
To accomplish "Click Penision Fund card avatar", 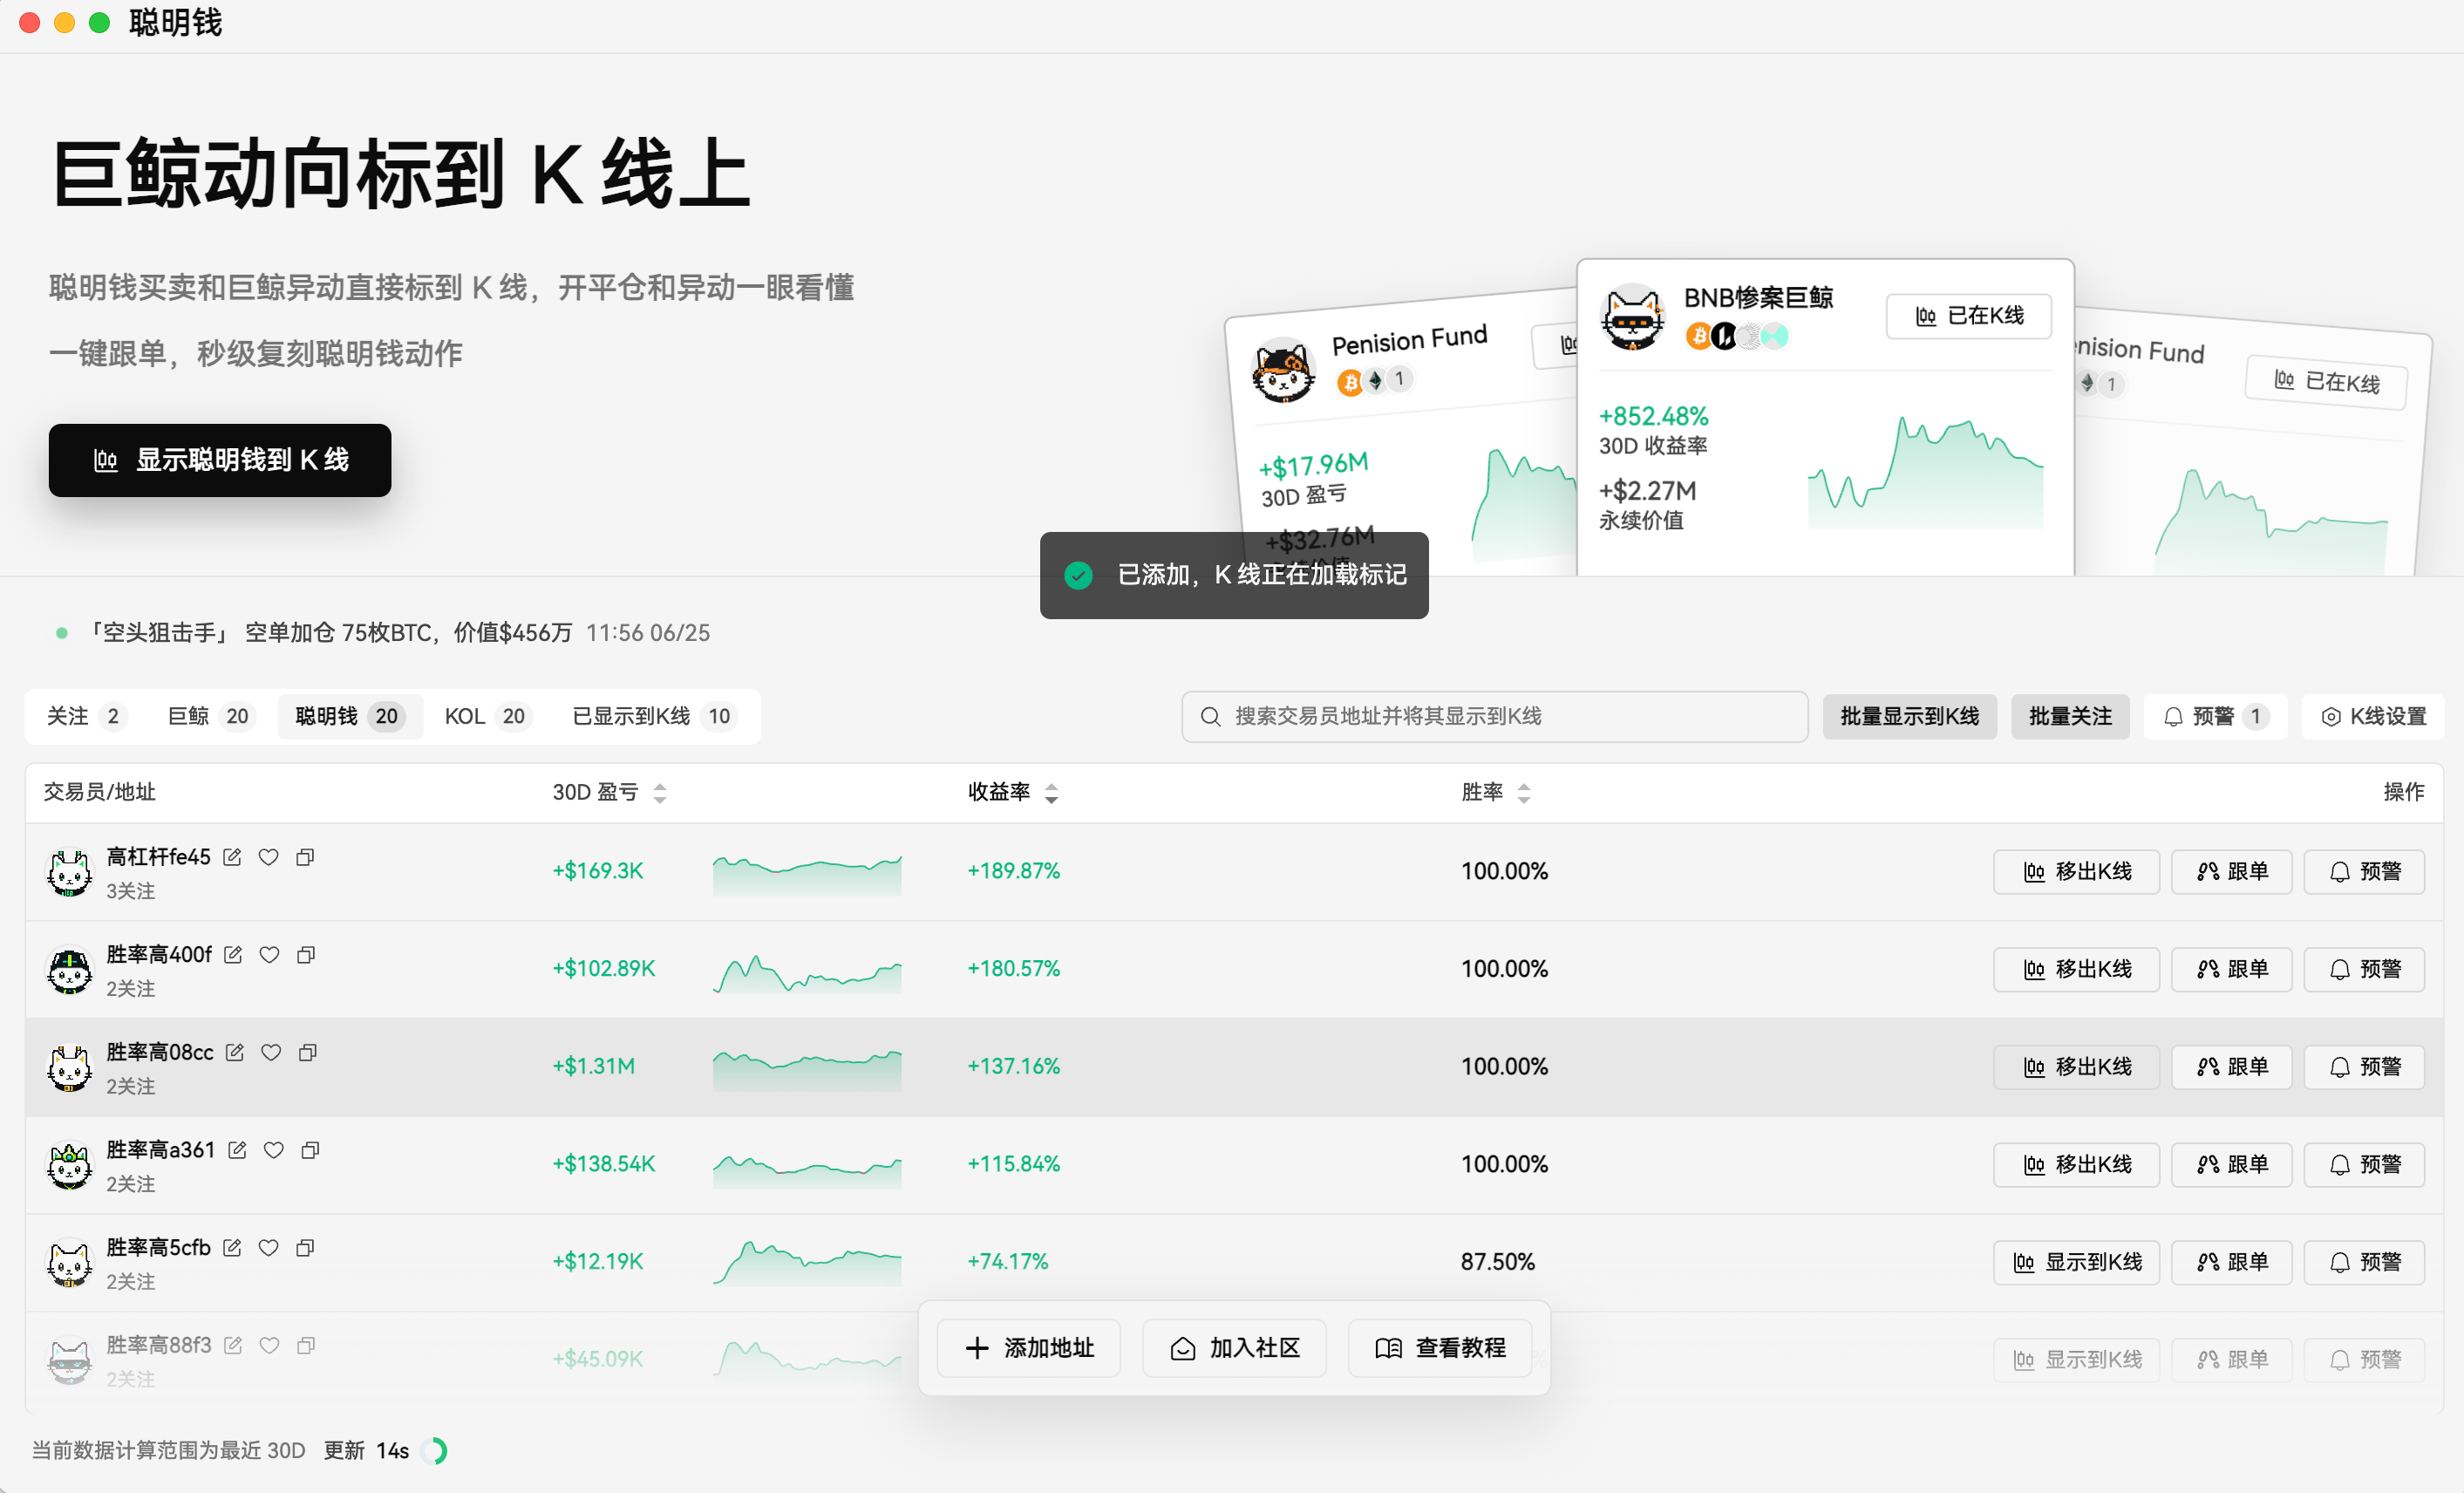I will tap(1283, 372).
